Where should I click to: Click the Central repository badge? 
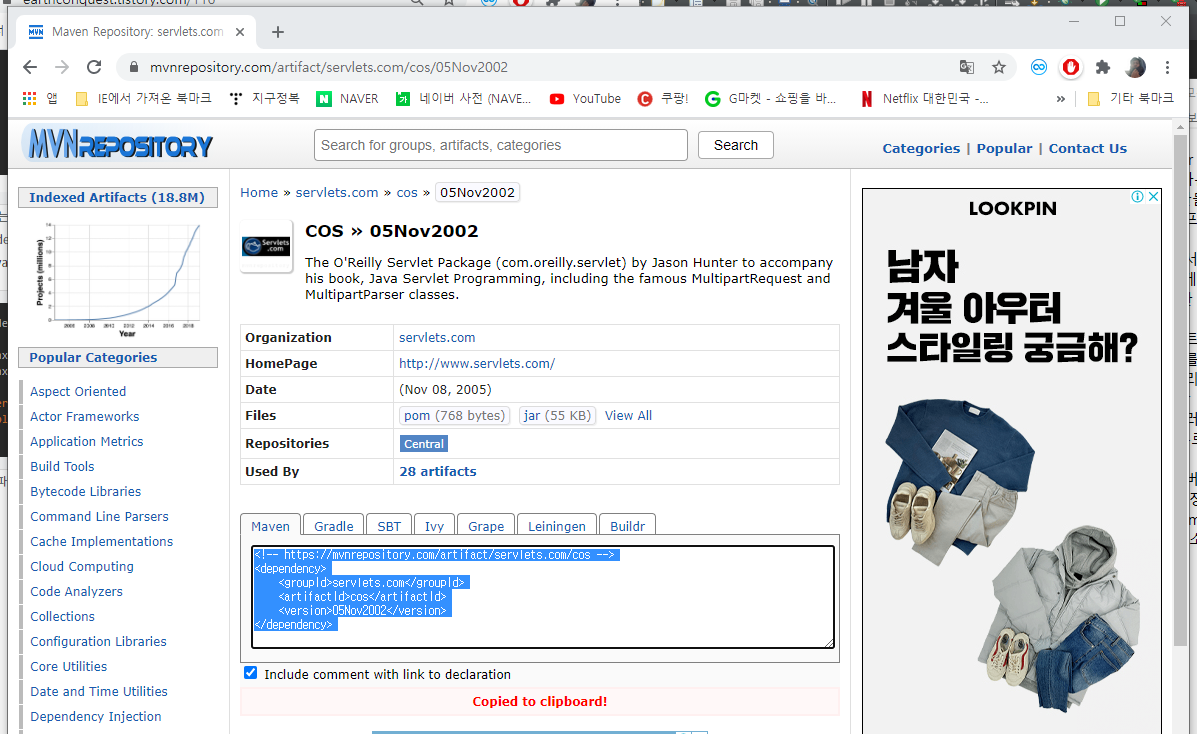click(x=424, y=444)
